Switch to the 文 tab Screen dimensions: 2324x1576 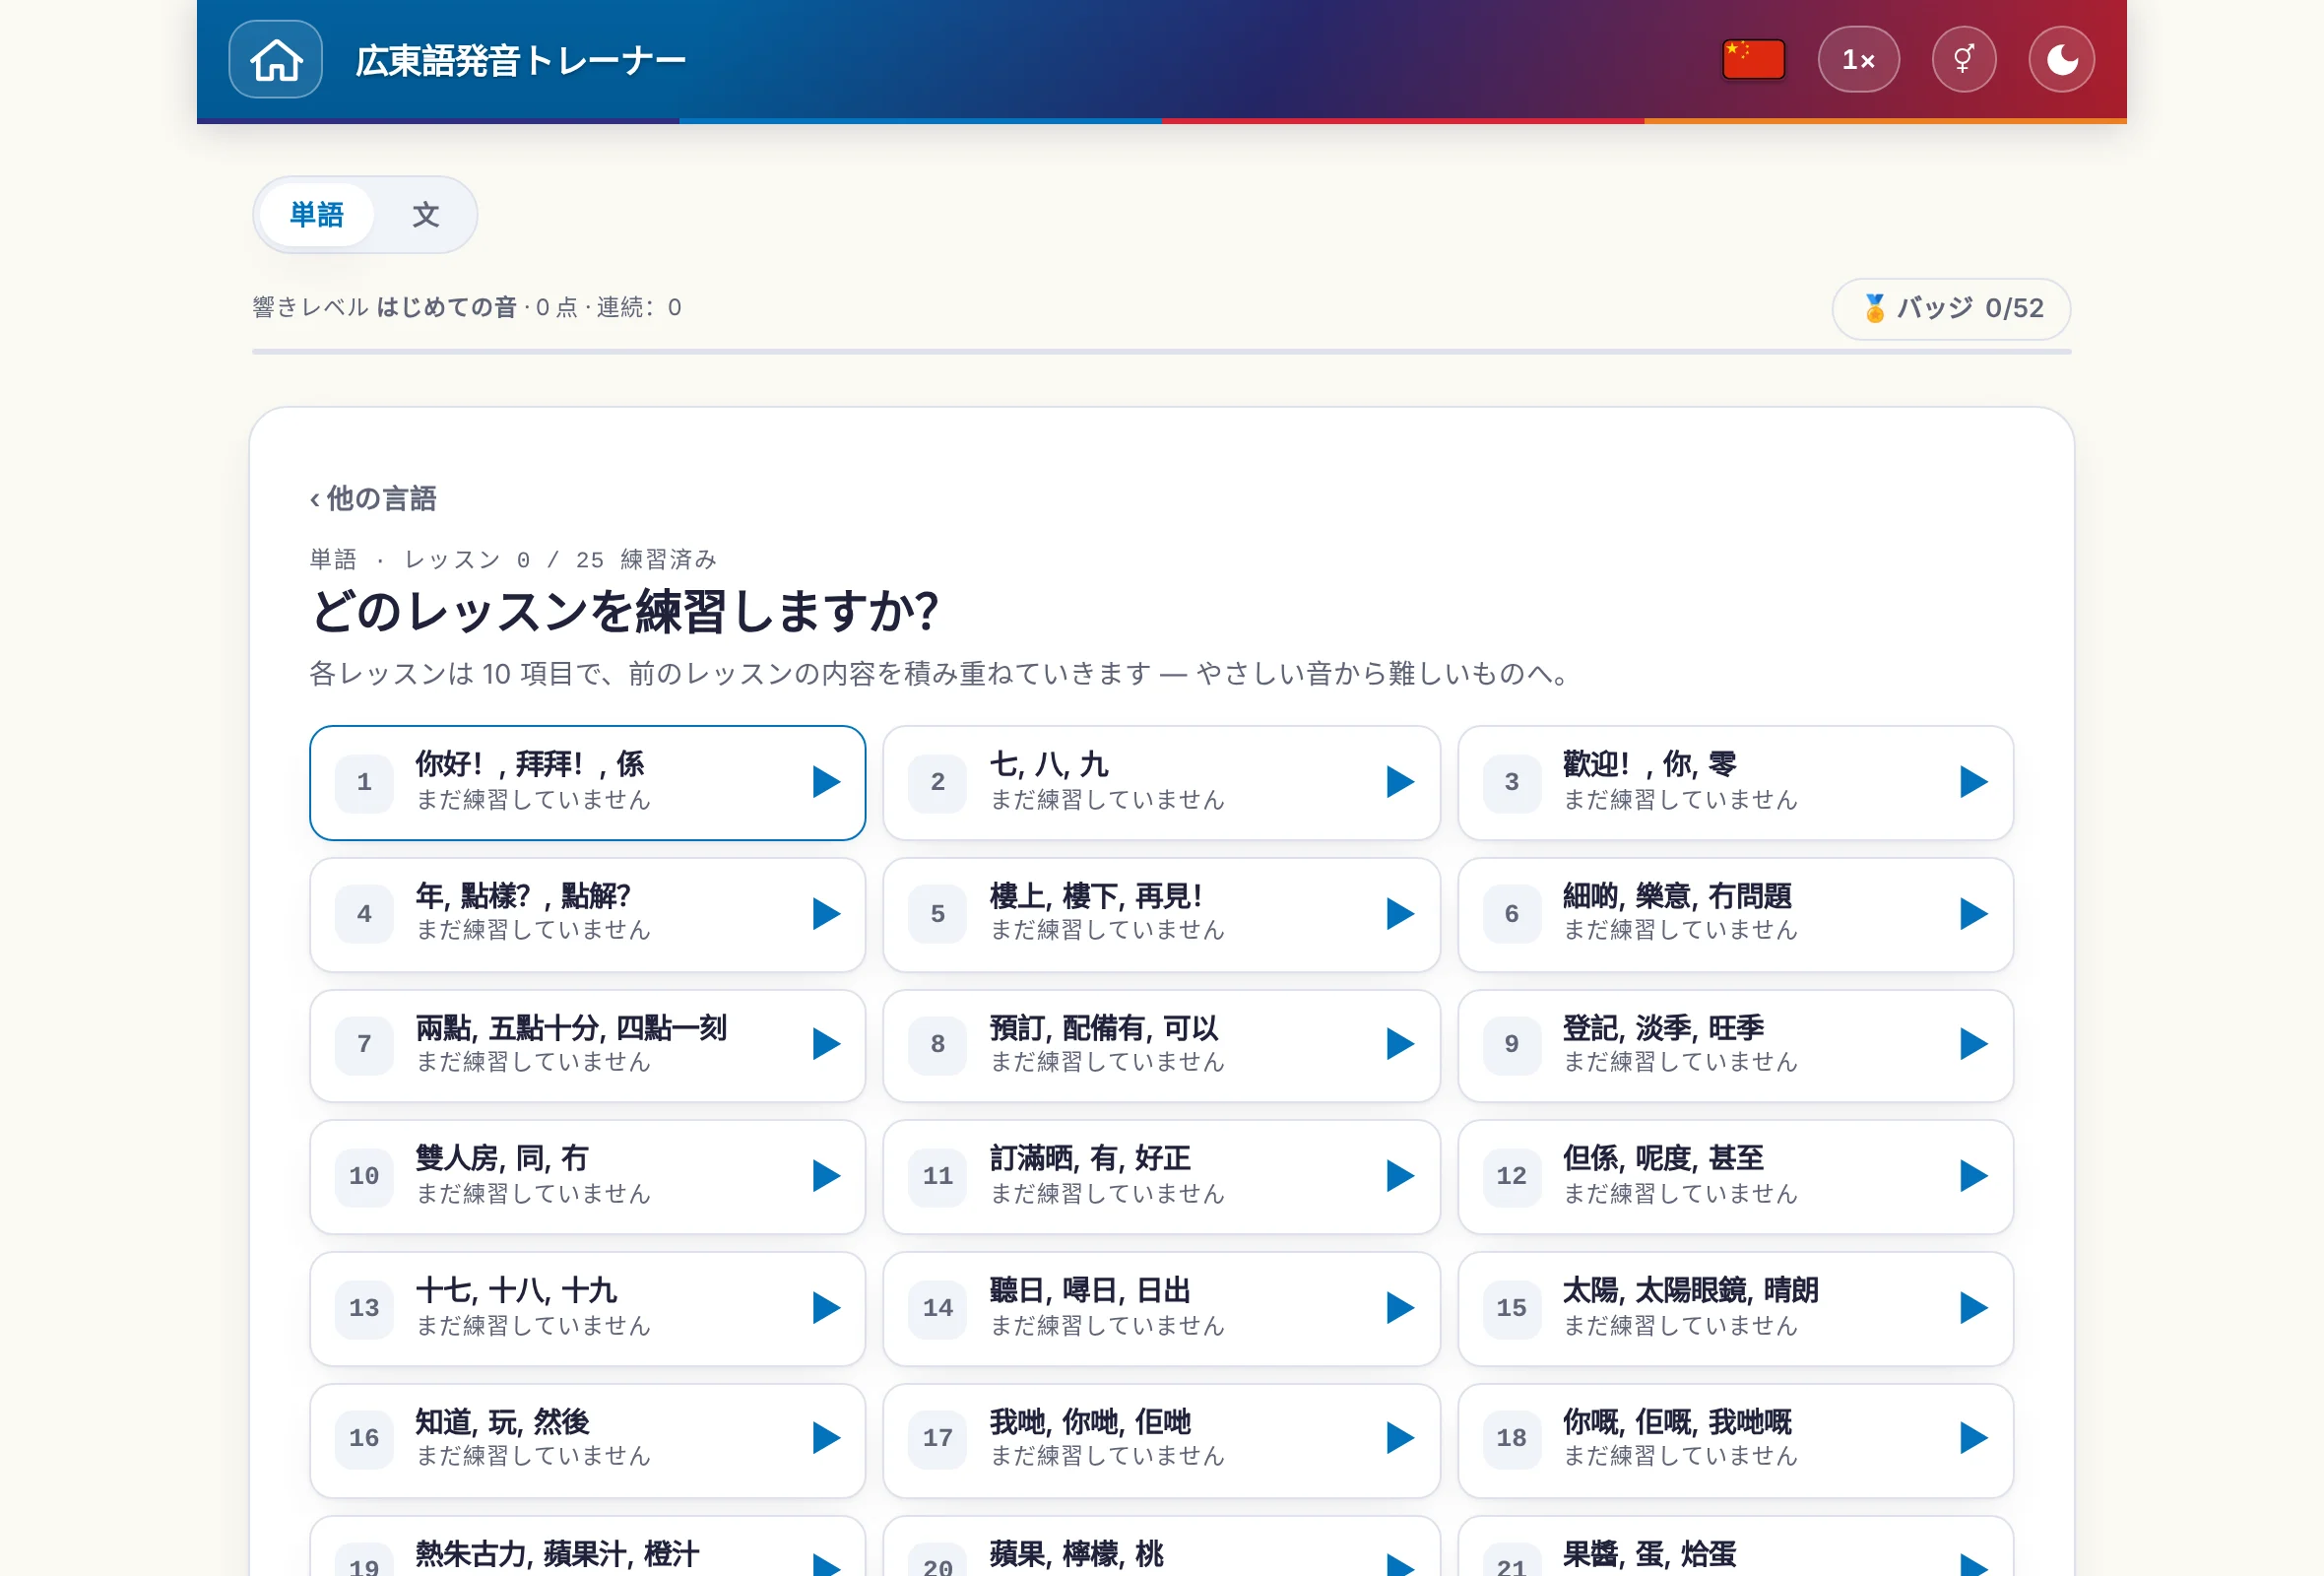coord(425,215)
